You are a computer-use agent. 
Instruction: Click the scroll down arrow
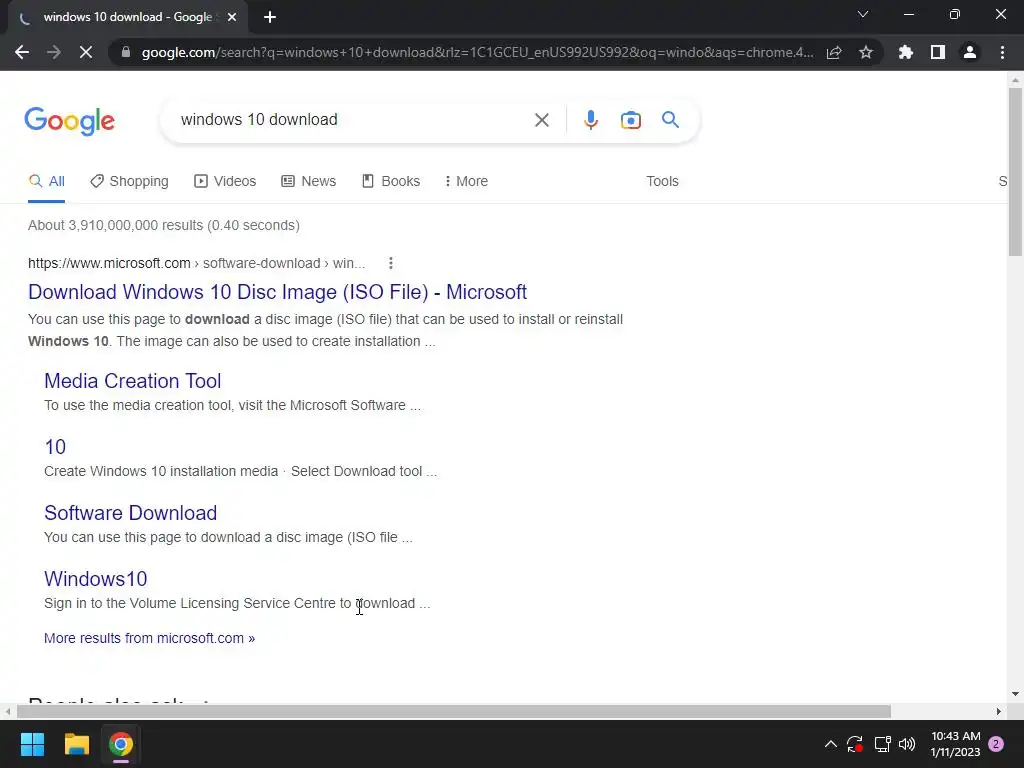pyautogui.click(x=1015, y=694)
